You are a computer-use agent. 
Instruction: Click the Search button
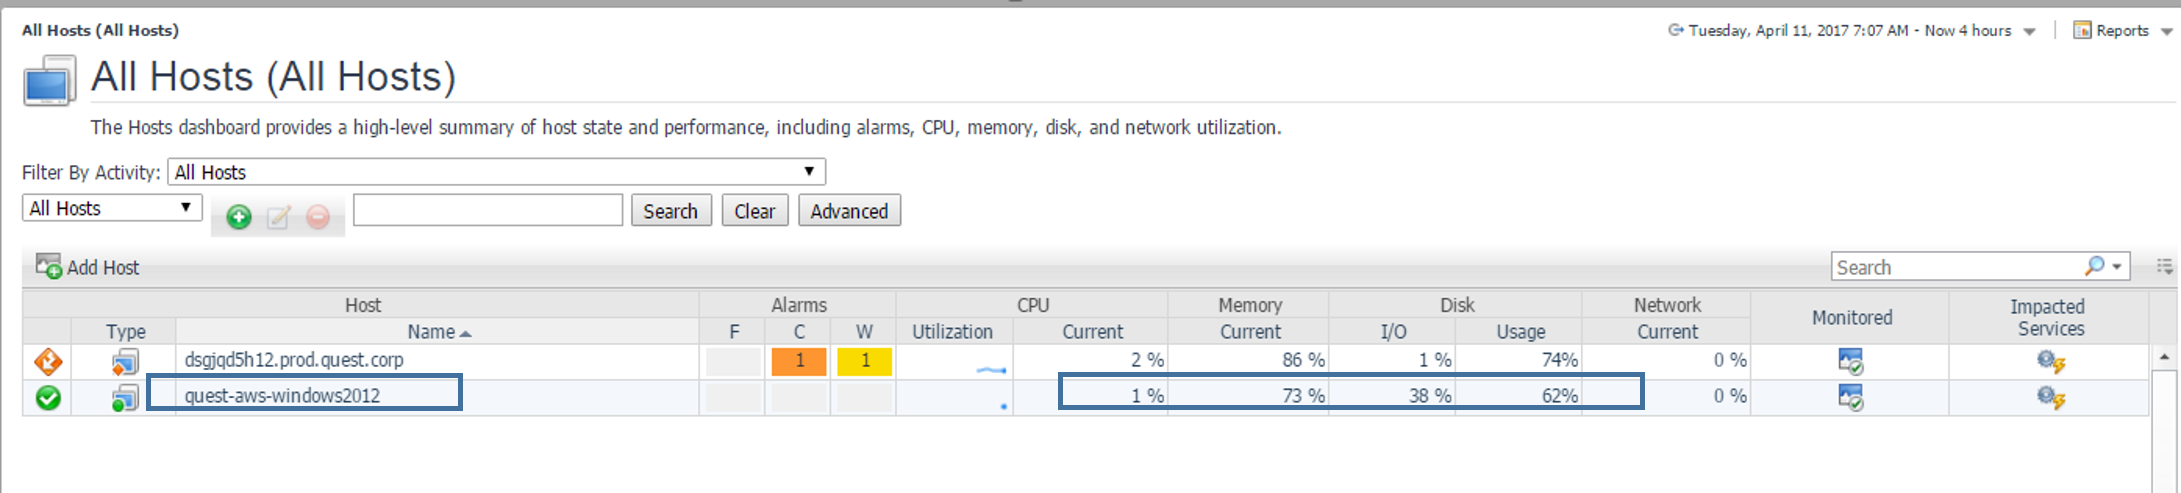pos(670,211)
